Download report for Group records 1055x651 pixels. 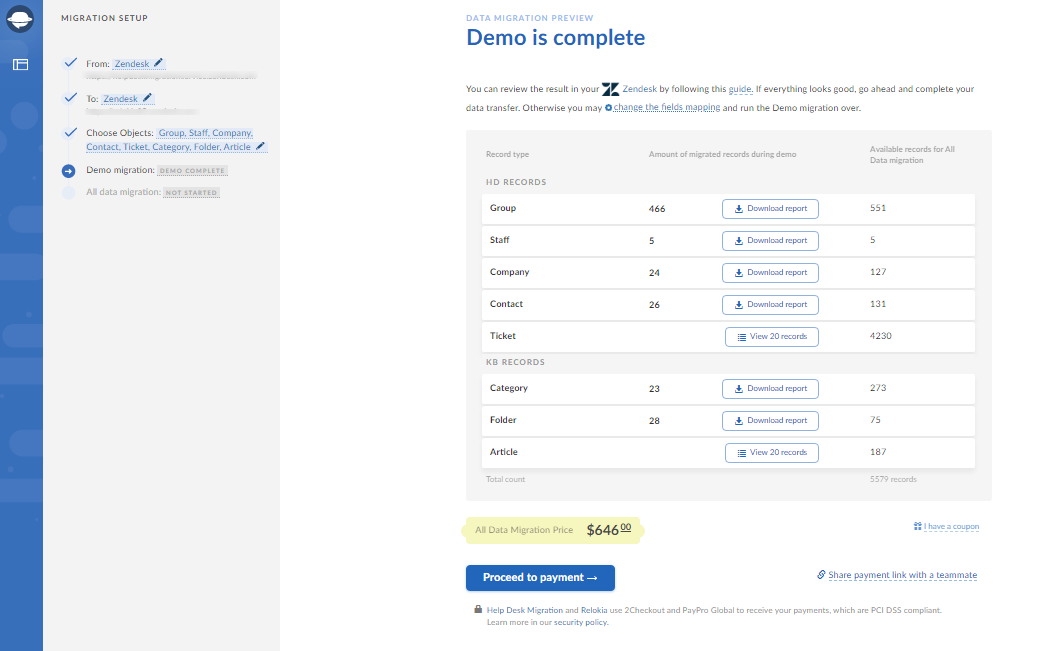point(770,209)
